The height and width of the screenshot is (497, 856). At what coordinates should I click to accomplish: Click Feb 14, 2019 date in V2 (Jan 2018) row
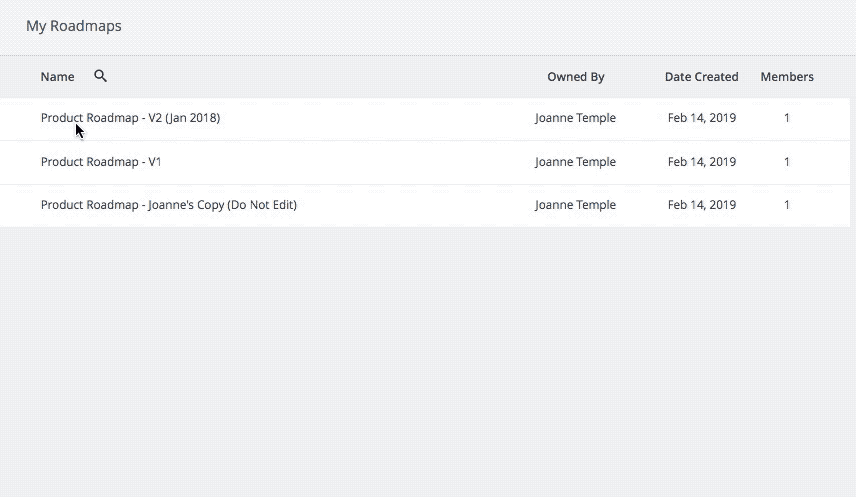701,118
